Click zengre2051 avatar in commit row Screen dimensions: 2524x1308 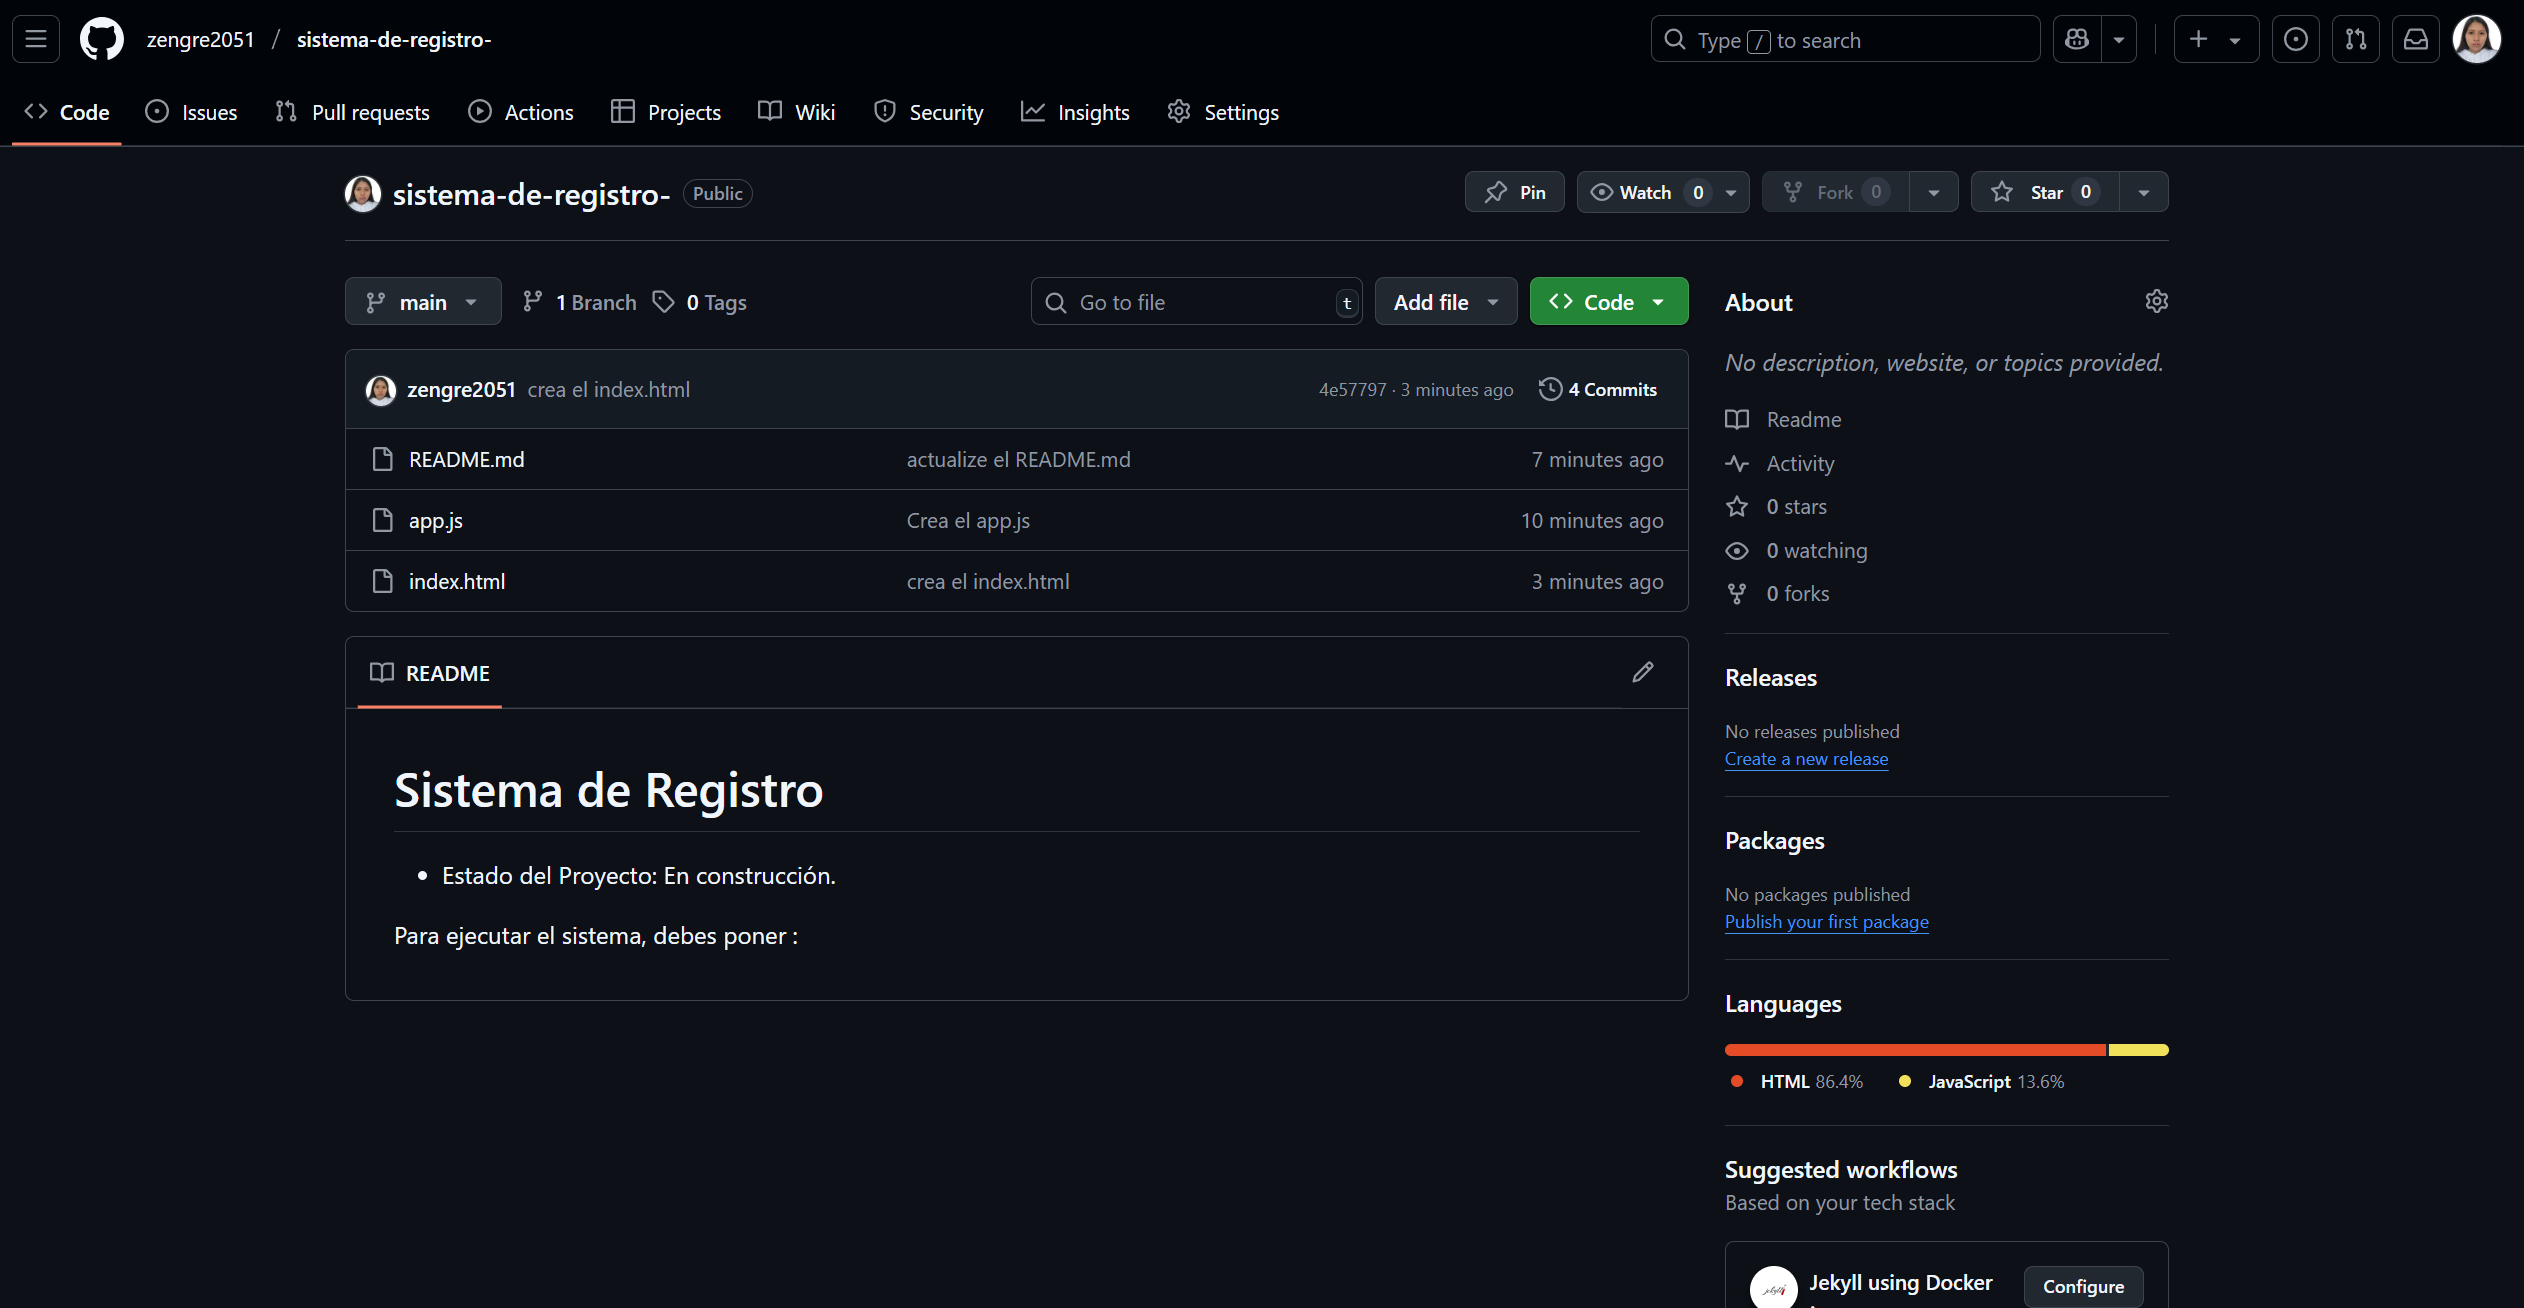381,390
